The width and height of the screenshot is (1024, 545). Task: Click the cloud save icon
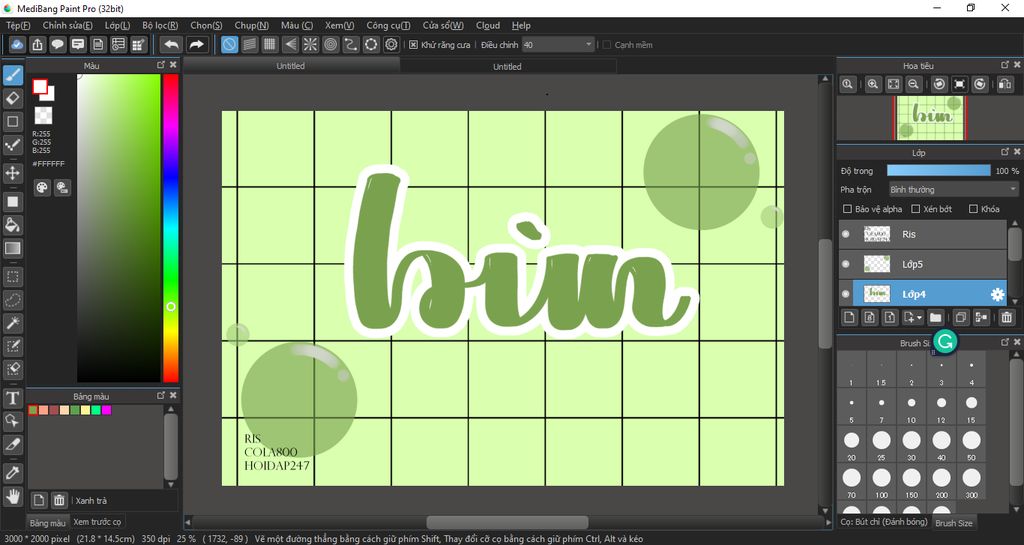[x=18, y=44]
